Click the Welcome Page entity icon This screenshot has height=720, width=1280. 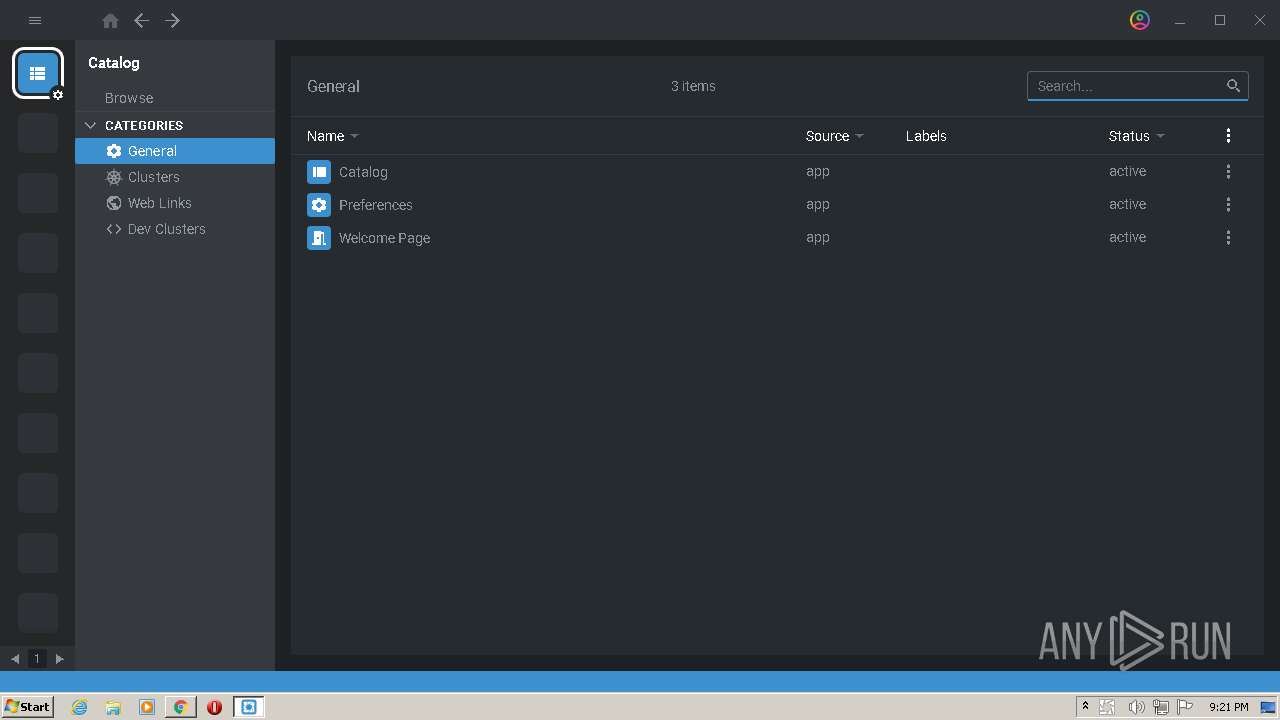tap(319, 238)
